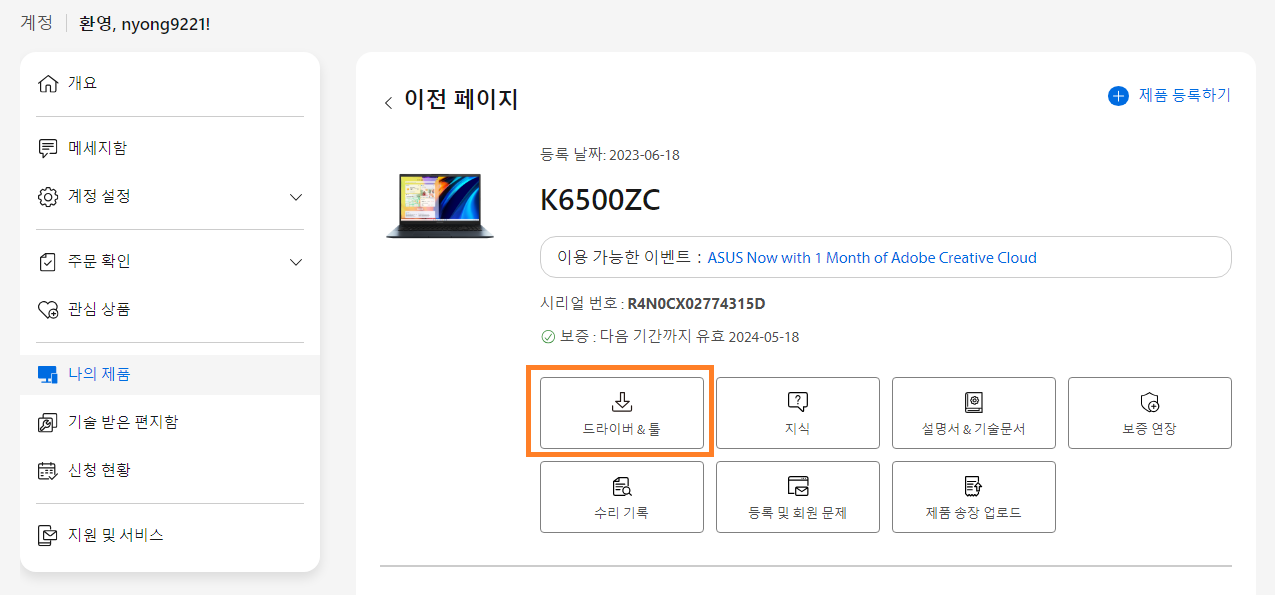Click the message icon beside 메세지함
This screenshot has height=595, width=1275.
[x=47, y=149]
